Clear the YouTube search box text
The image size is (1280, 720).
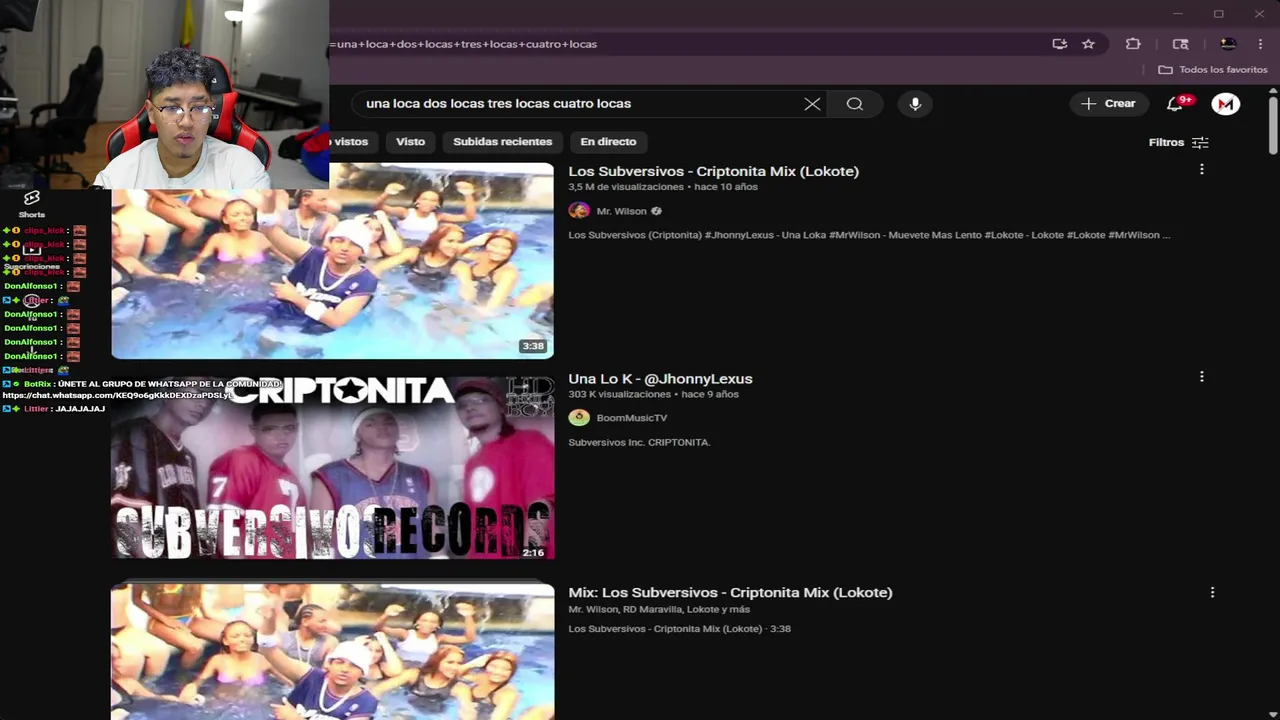812,104
